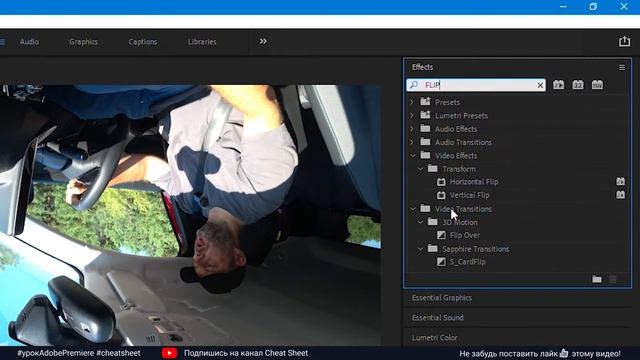Collapse the Transform folder
Image resolution: width=640 pixels, height=360 pixels.
(420, 169)
